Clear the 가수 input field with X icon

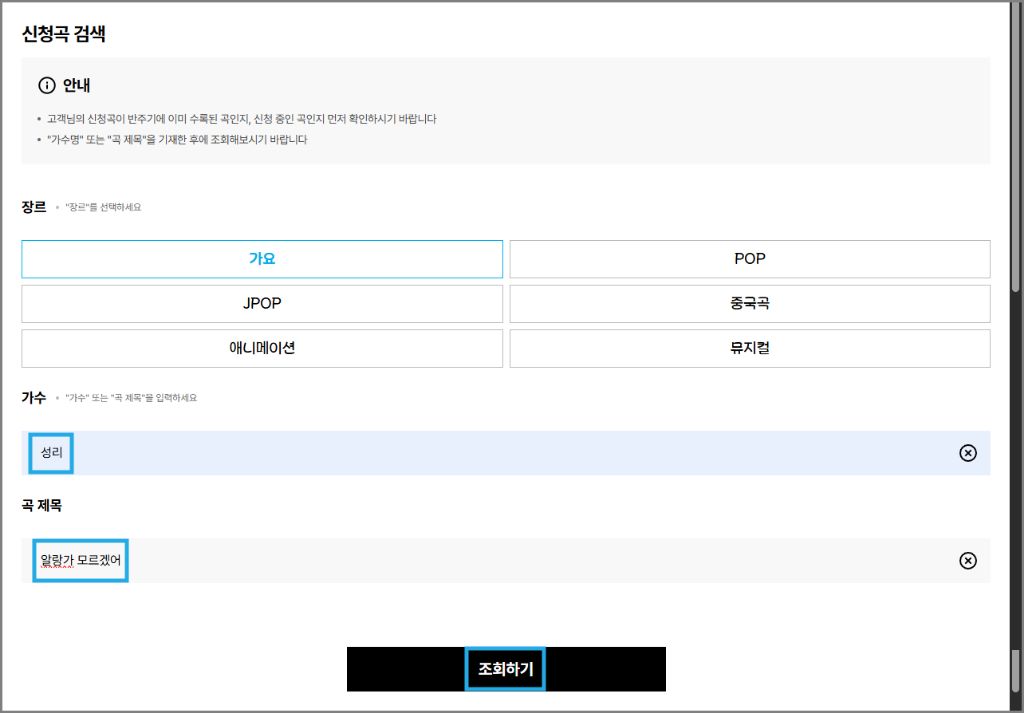968,453
